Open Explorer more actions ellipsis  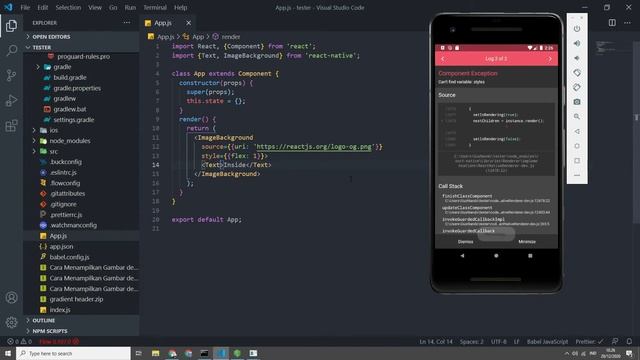[127, 23]
